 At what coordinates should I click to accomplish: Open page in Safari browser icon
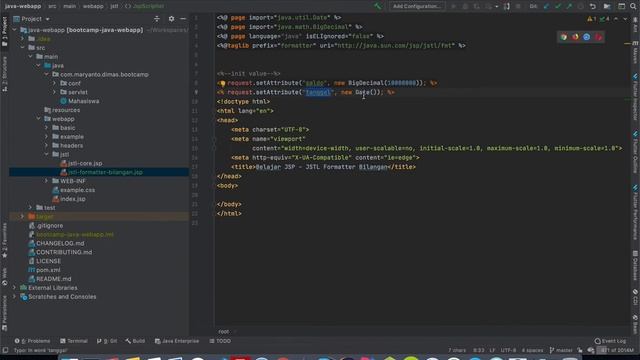coord(587,37)
